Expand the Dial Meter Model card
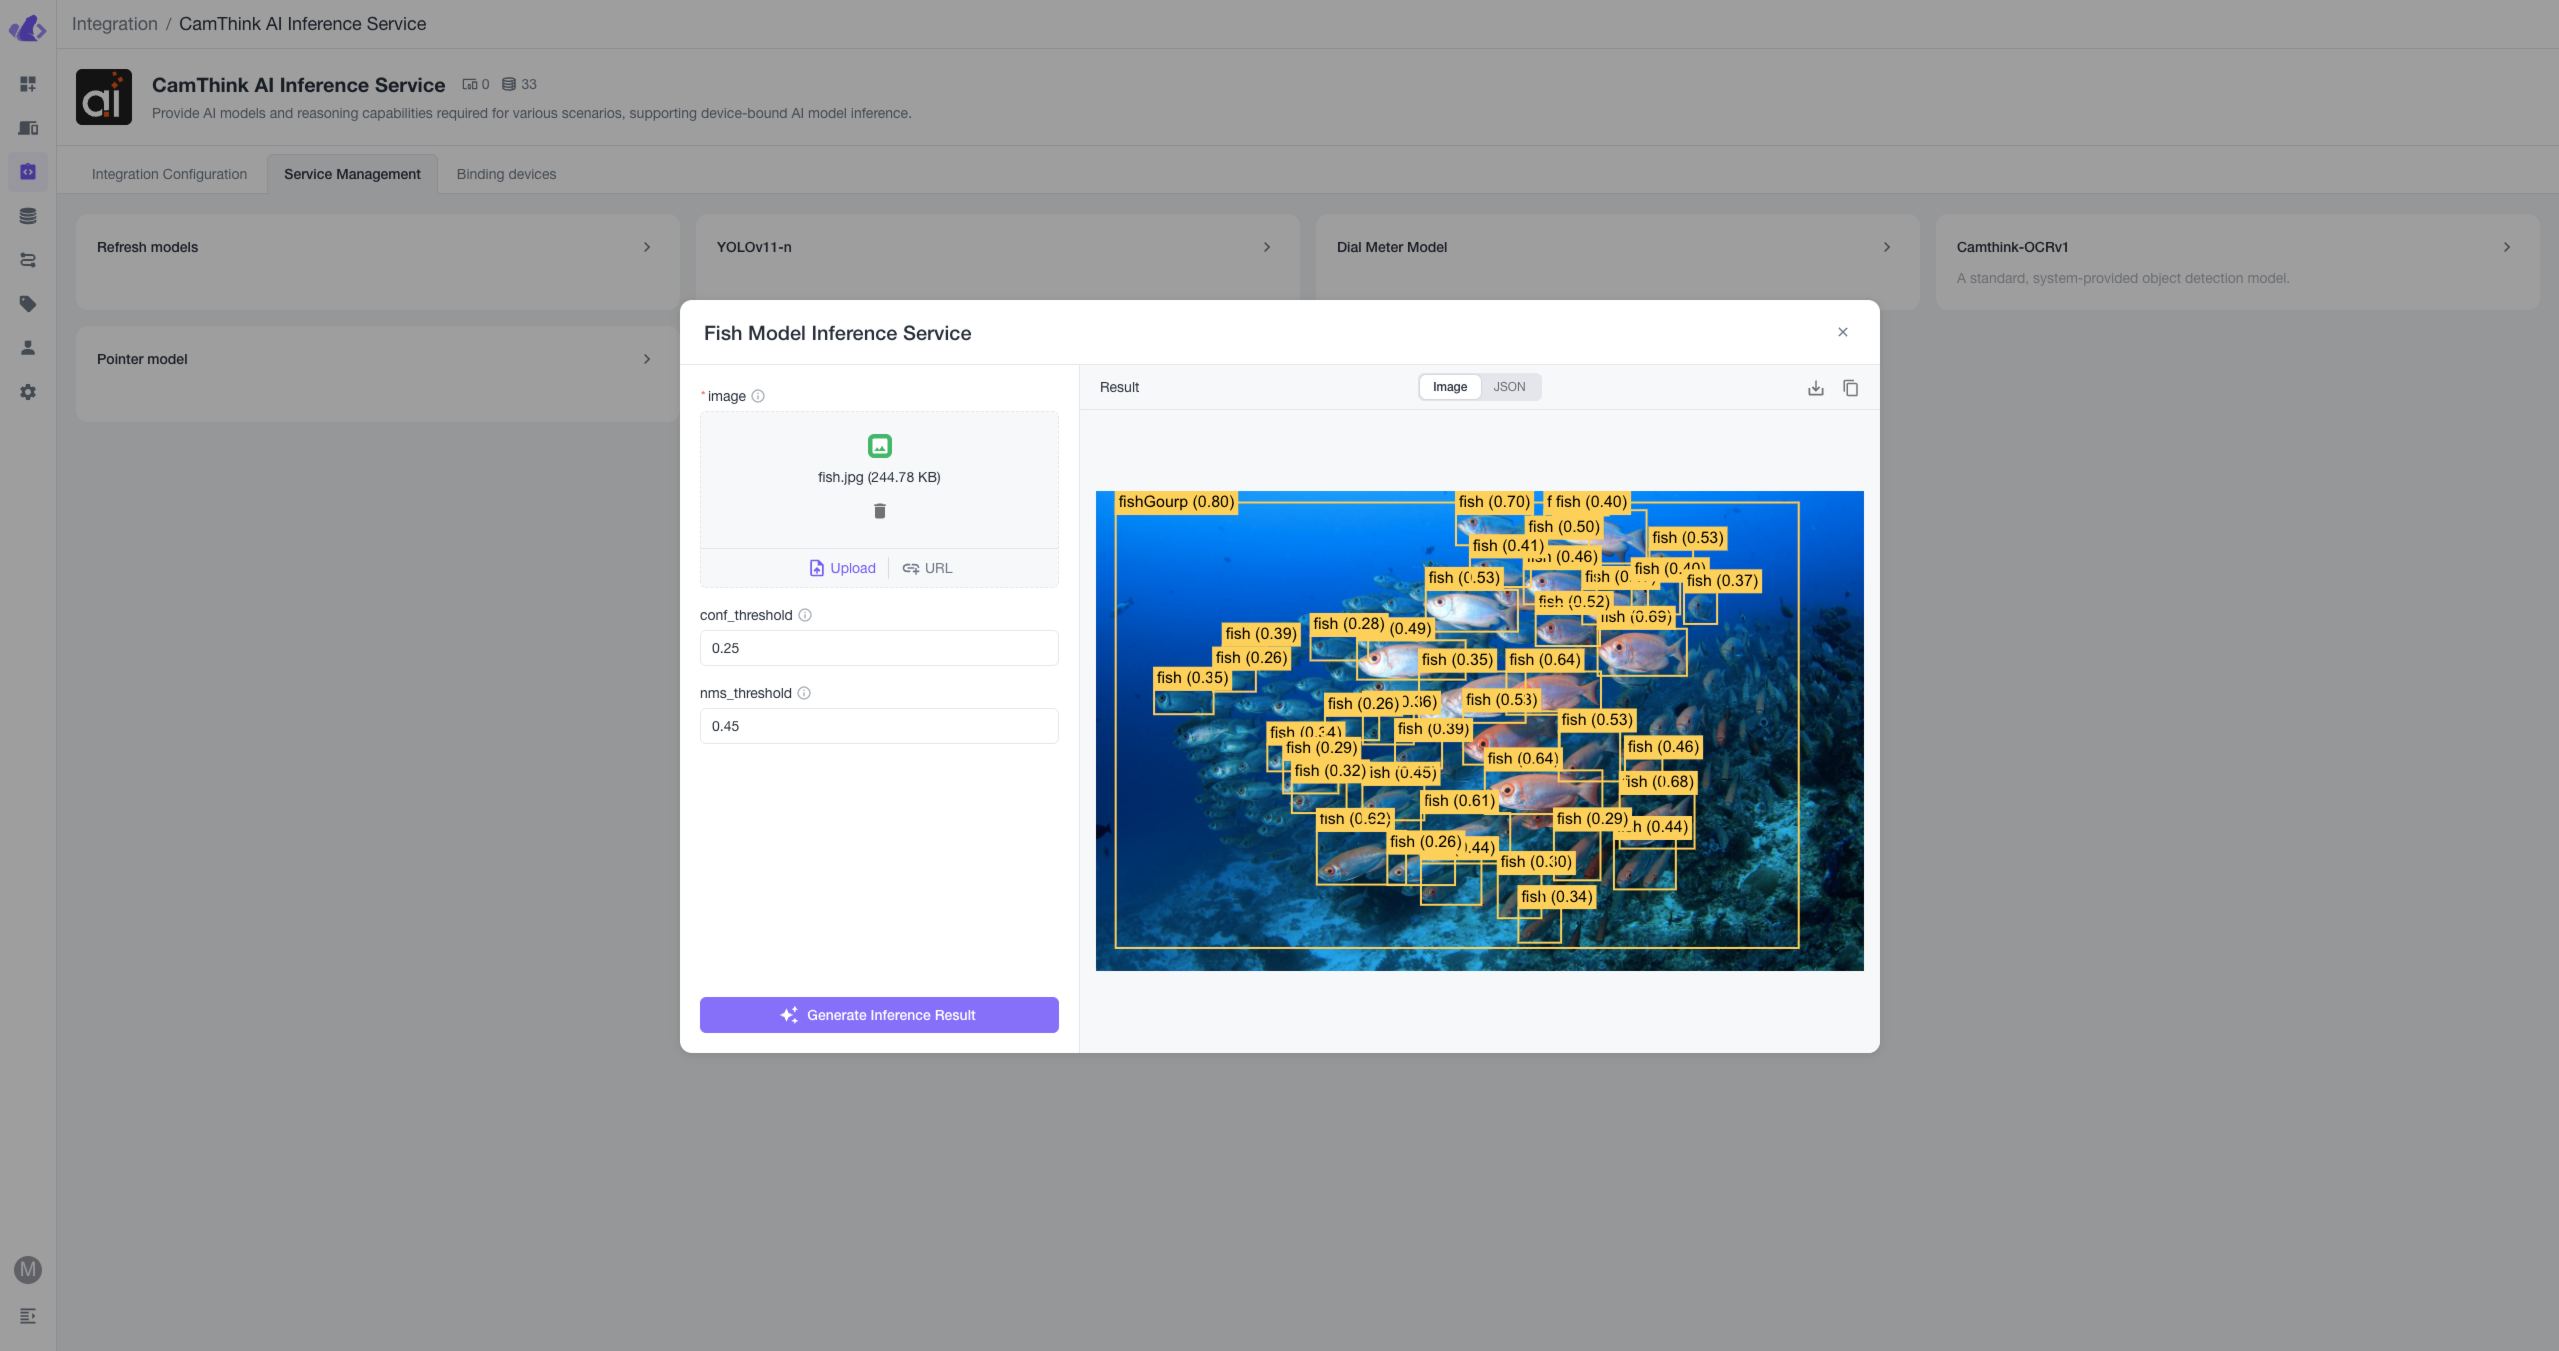 pyautogui.click(x=1886, y=247)
